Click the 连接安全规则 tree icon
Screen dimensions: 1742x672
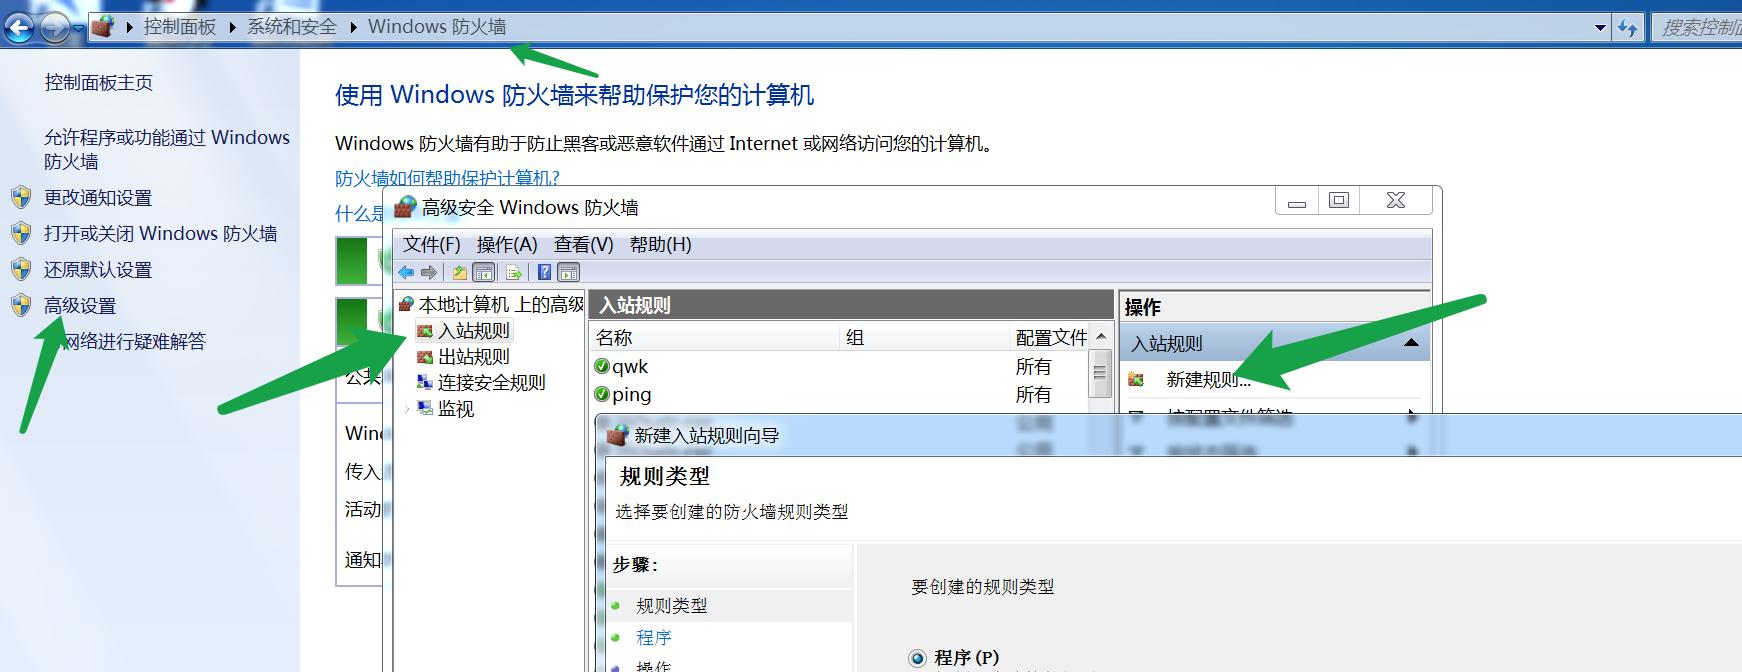coord(425,383)
